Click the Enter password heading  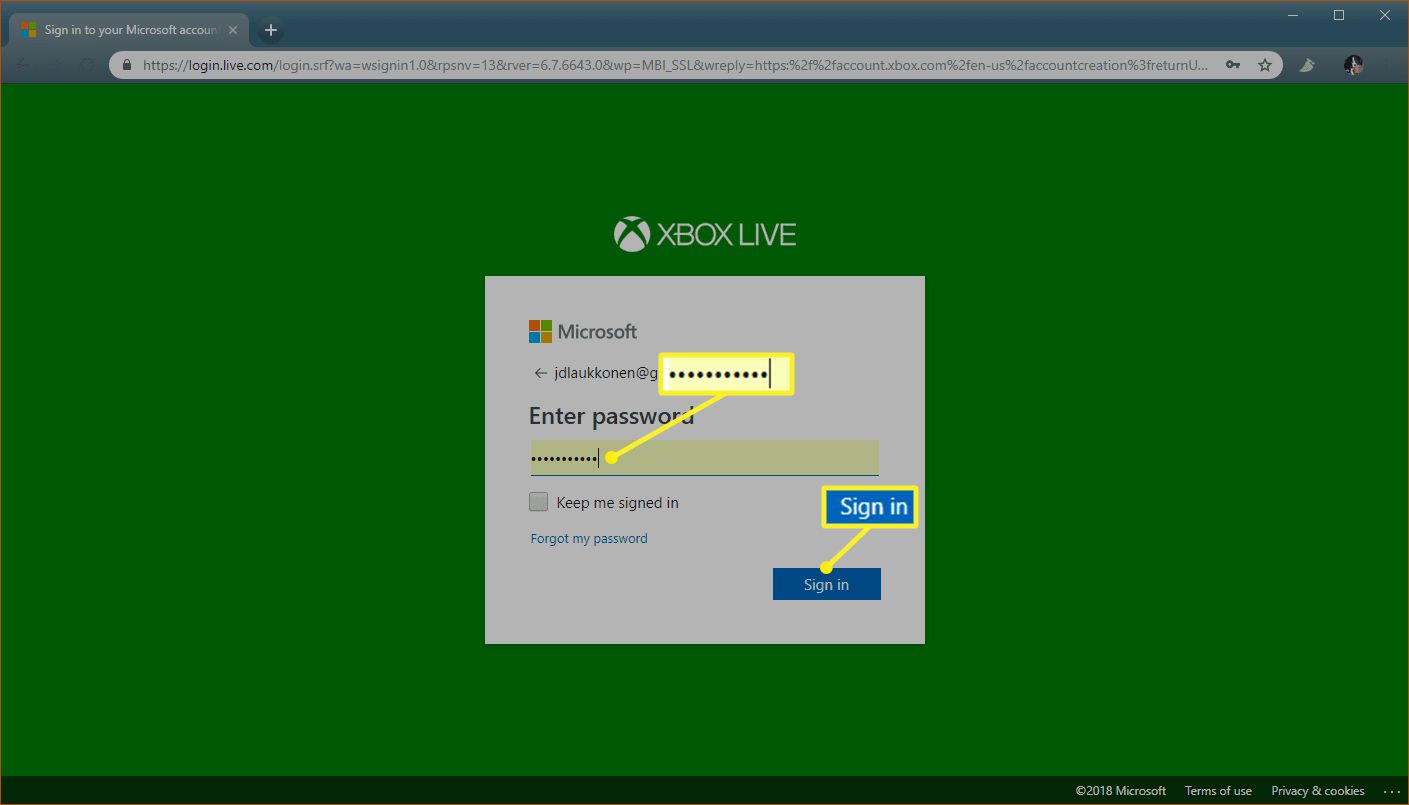pyautogui.click(x=611, y=416)
